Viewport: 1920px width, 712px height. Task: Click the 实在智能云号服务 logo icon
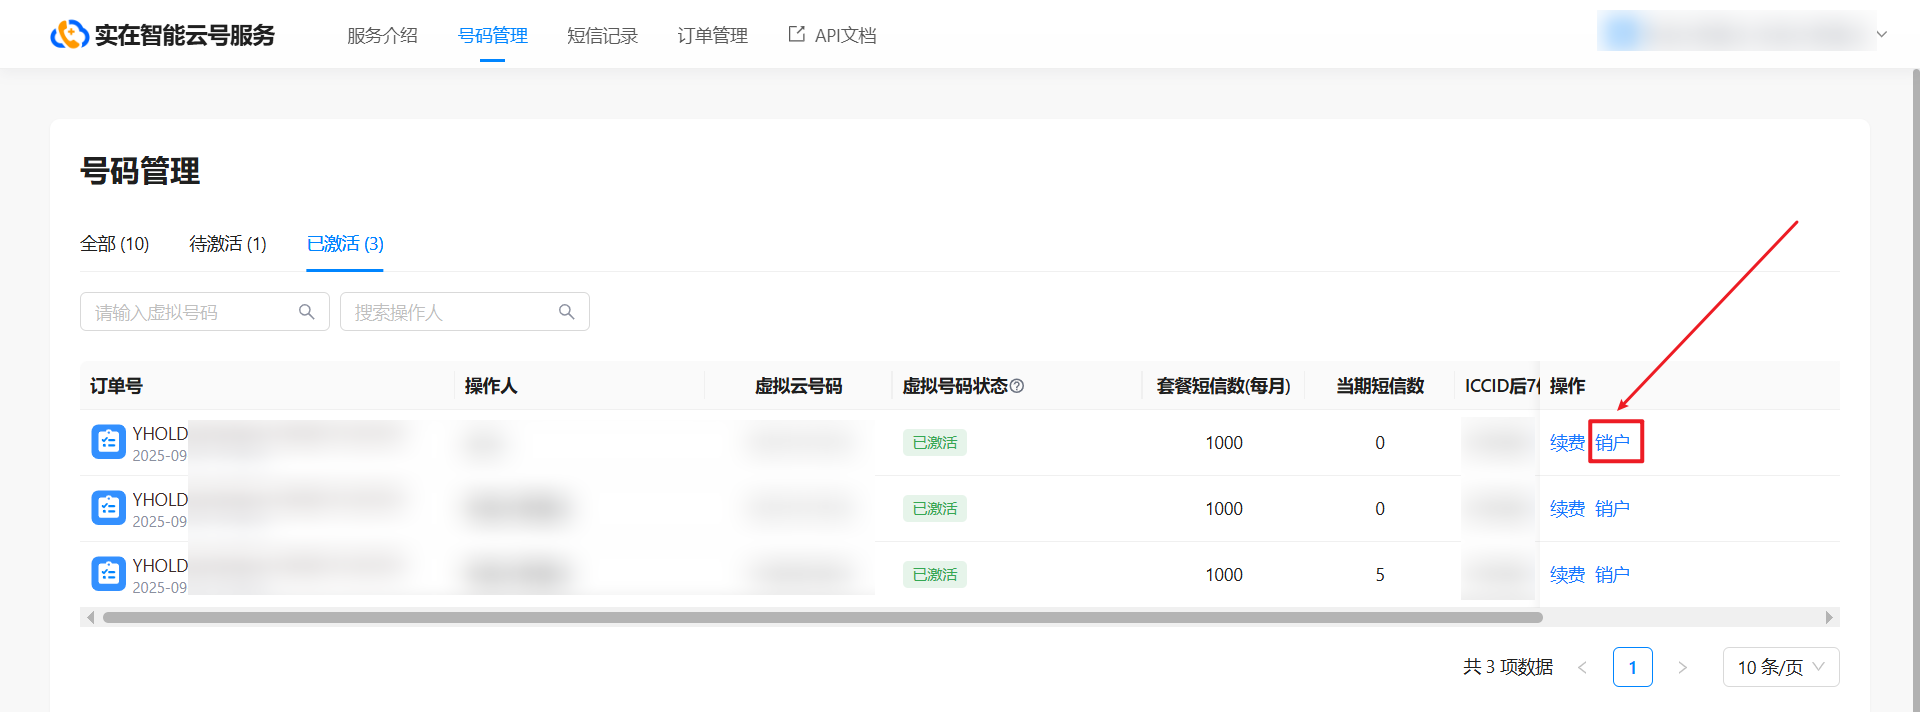(x=69, y=35)
